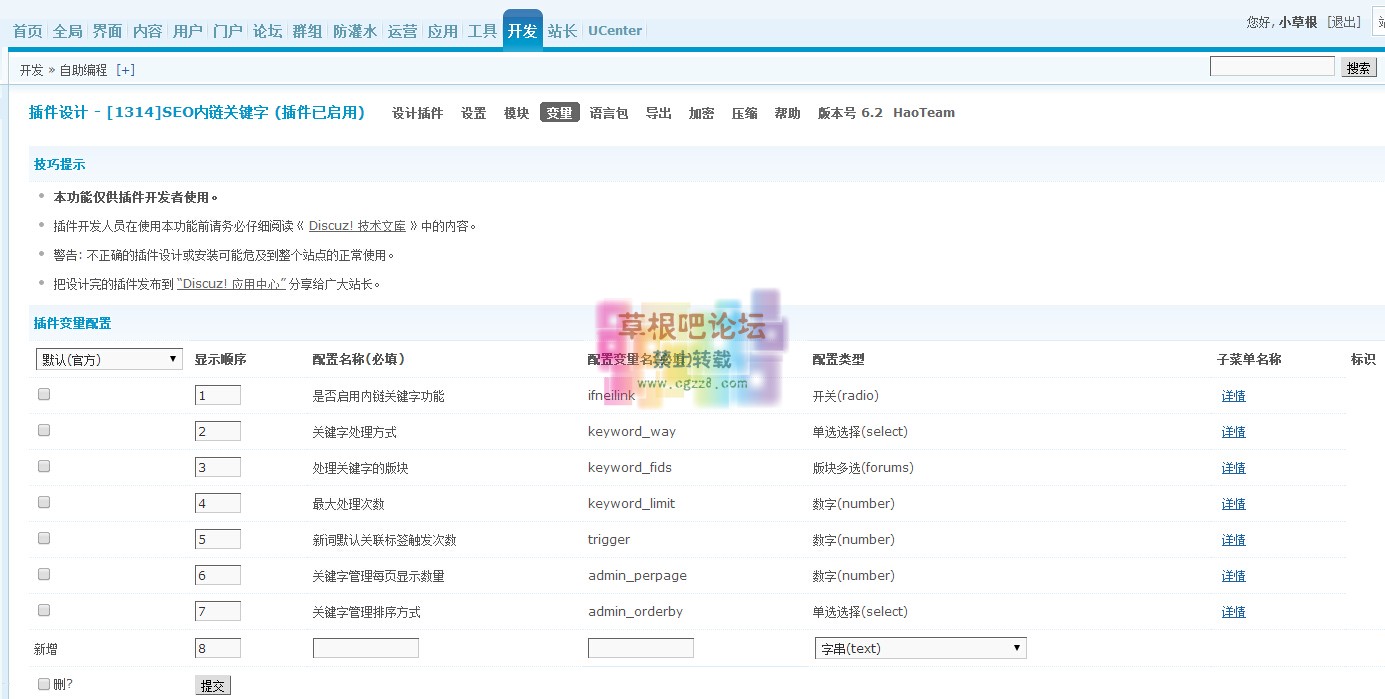The width and height of the screenshot is (1385, 699).
Task: Click 详情 for the trigger variable
Action: (1233, 539)
